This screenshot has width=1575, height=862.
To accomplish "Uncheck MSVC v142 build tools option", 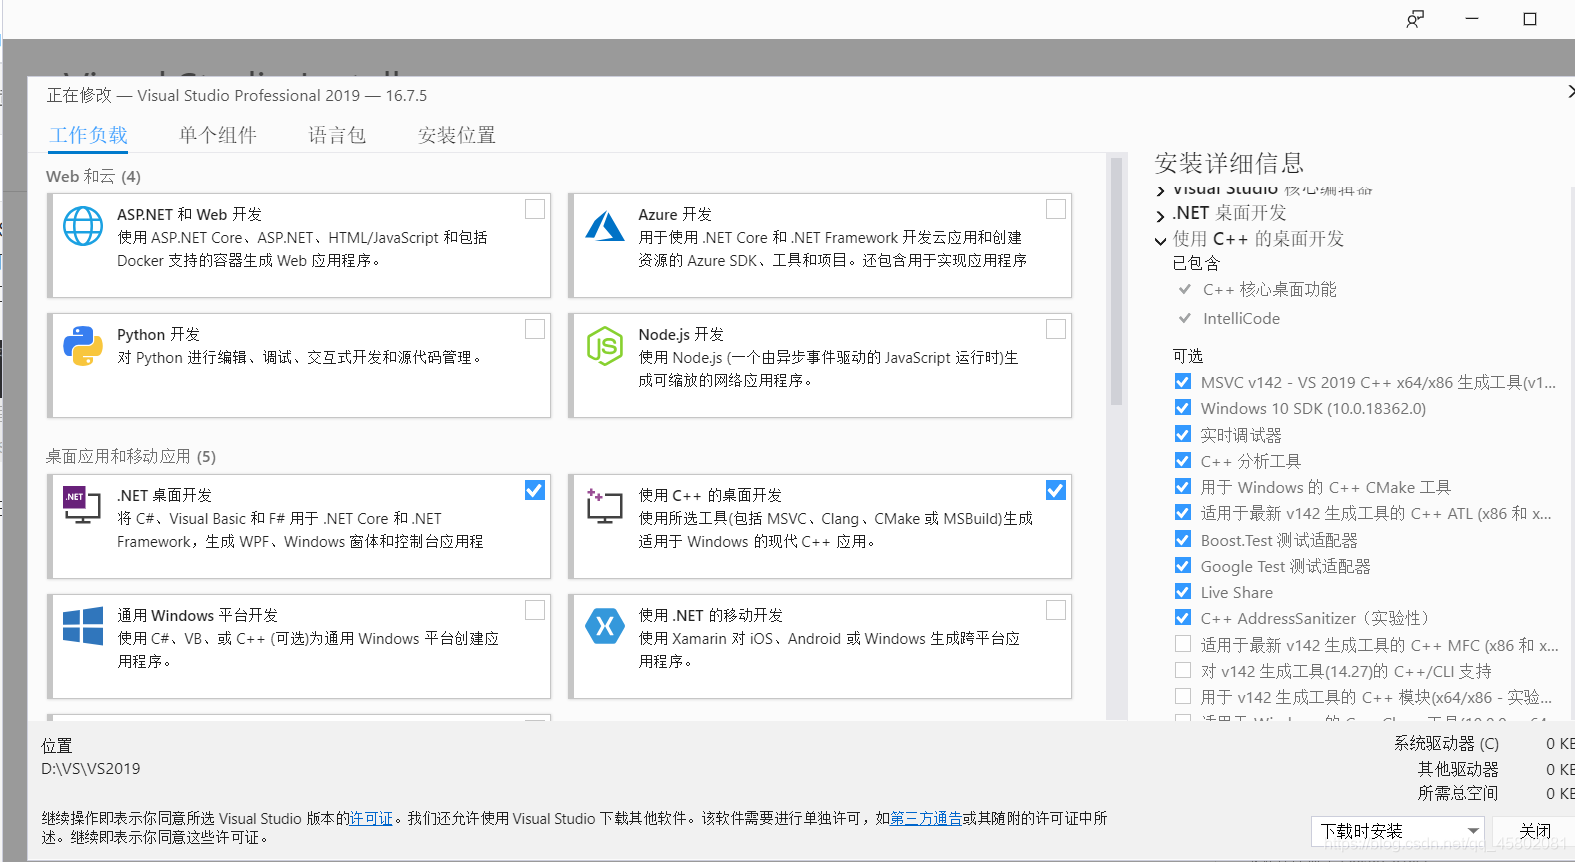I will [1183, 381].
